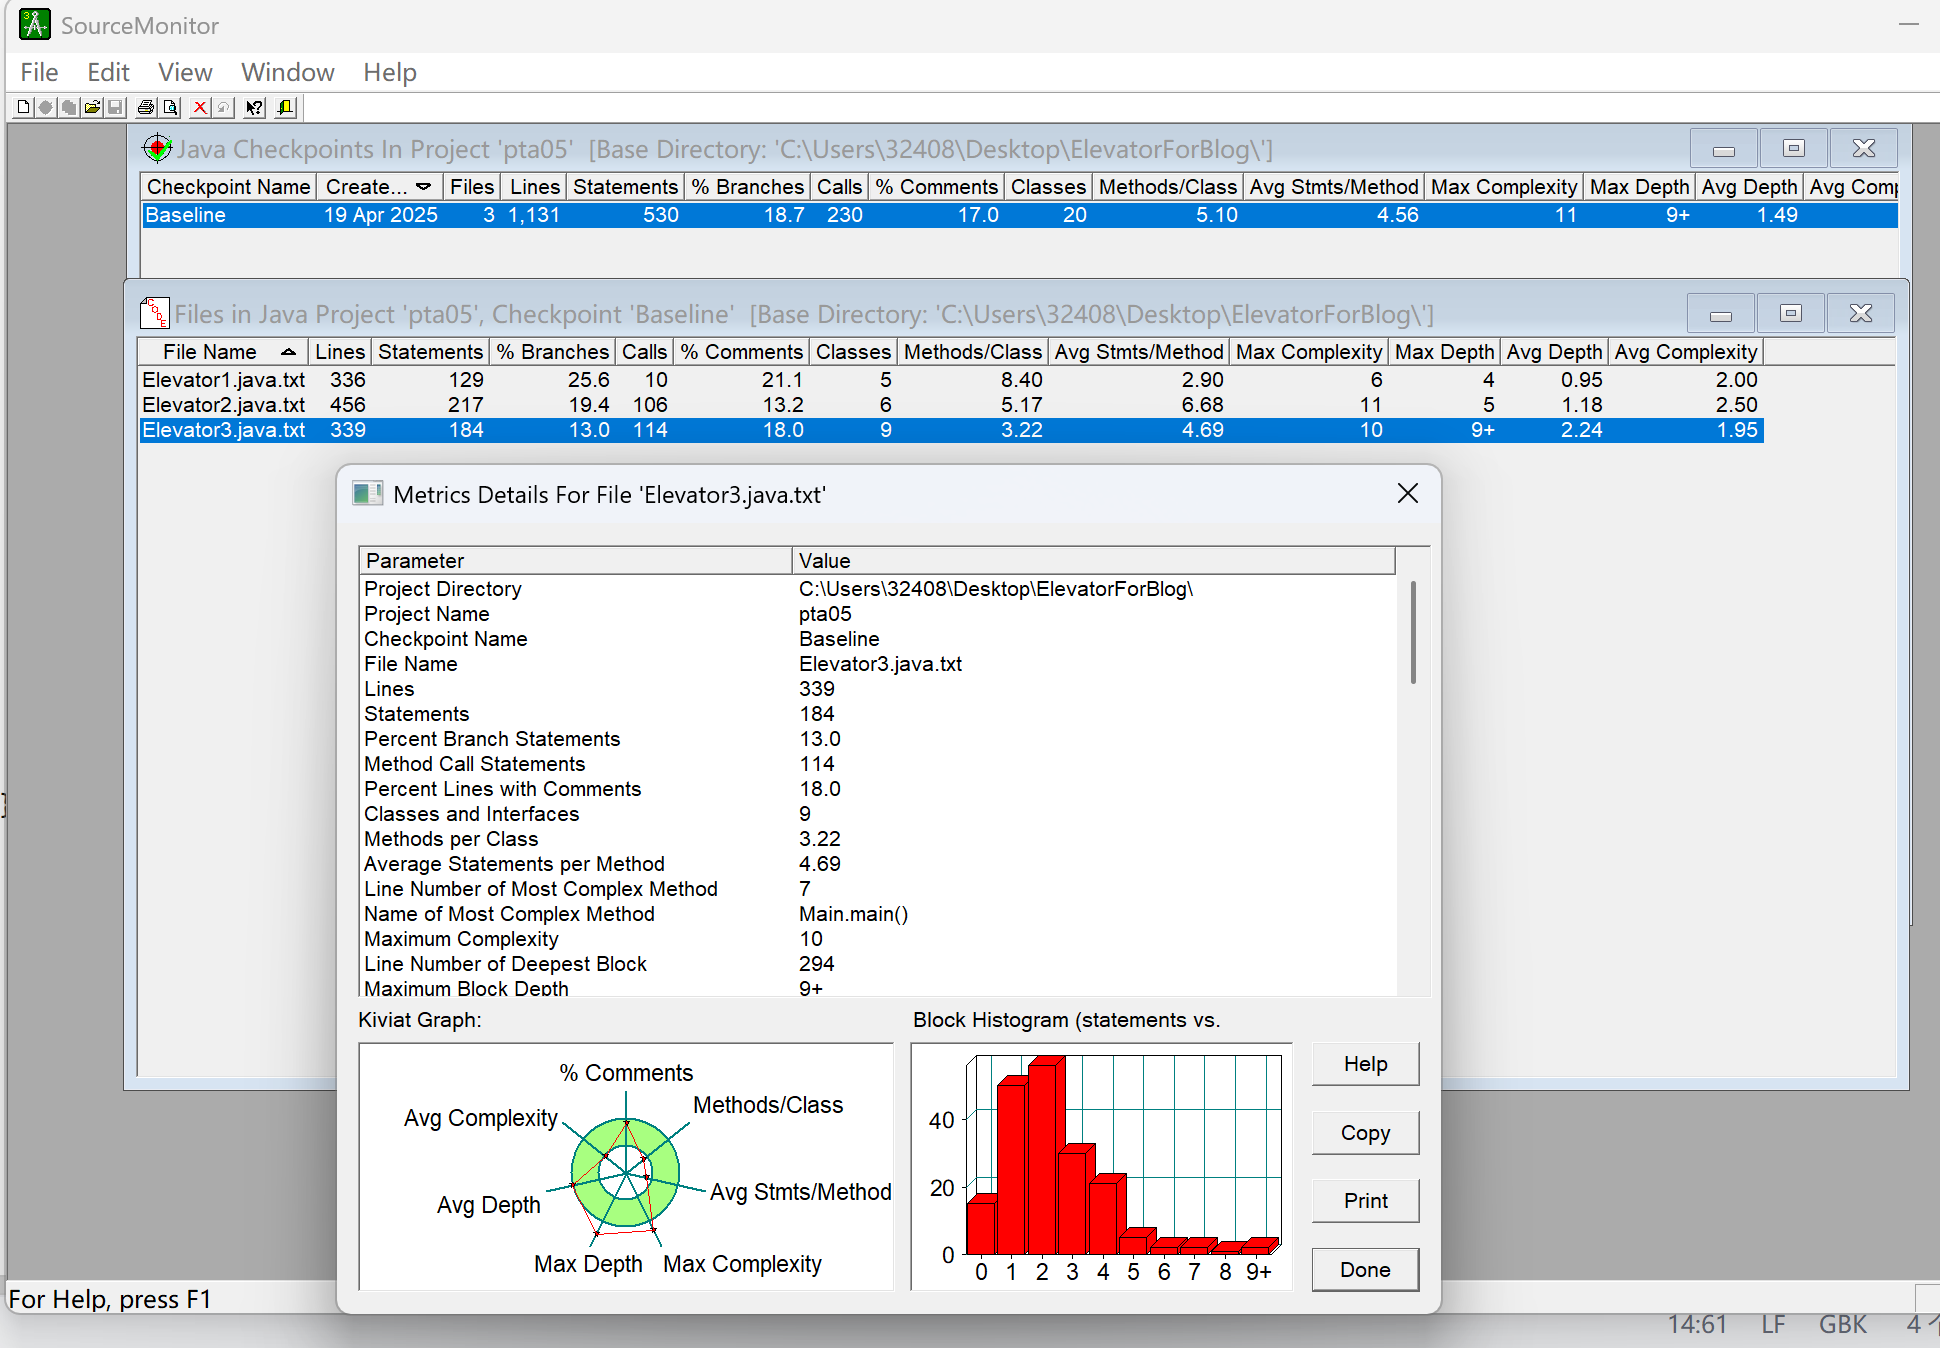Click the context help pointer icon
Image resolution: width=1940 pixels, height=1348 pixels.
(255, 107)
